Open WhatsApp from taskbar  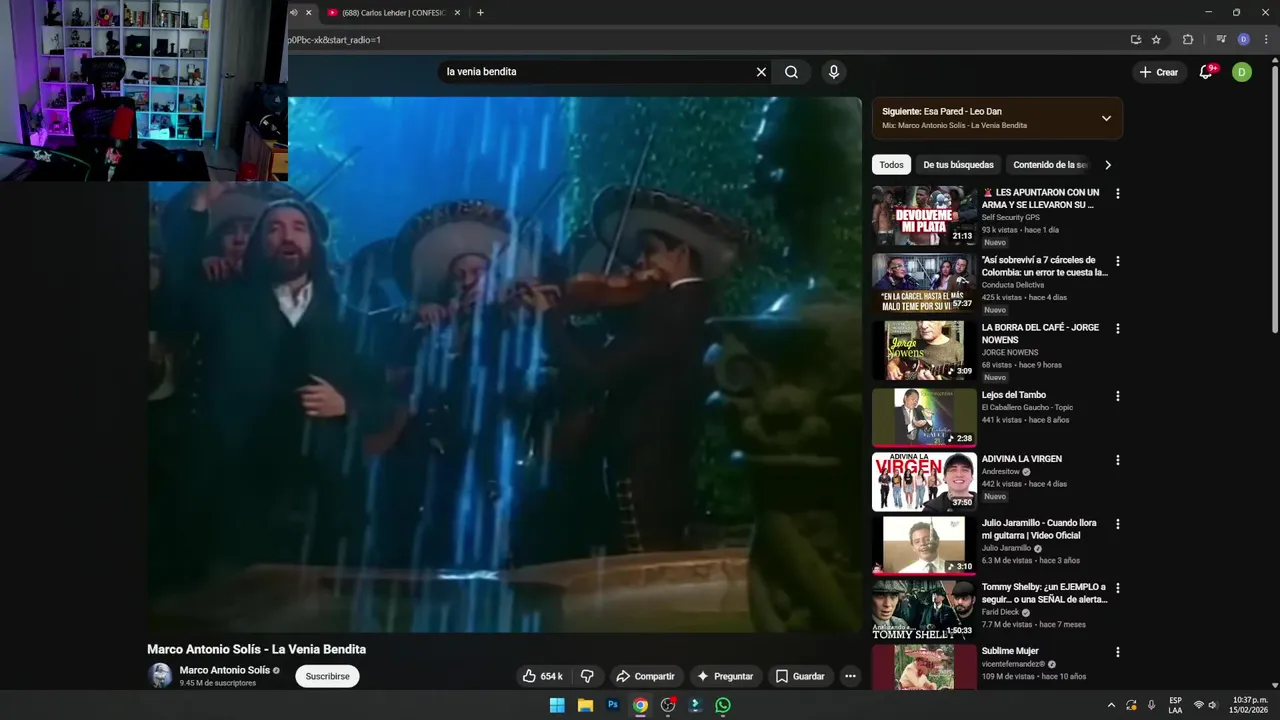[x=723, y=705]
